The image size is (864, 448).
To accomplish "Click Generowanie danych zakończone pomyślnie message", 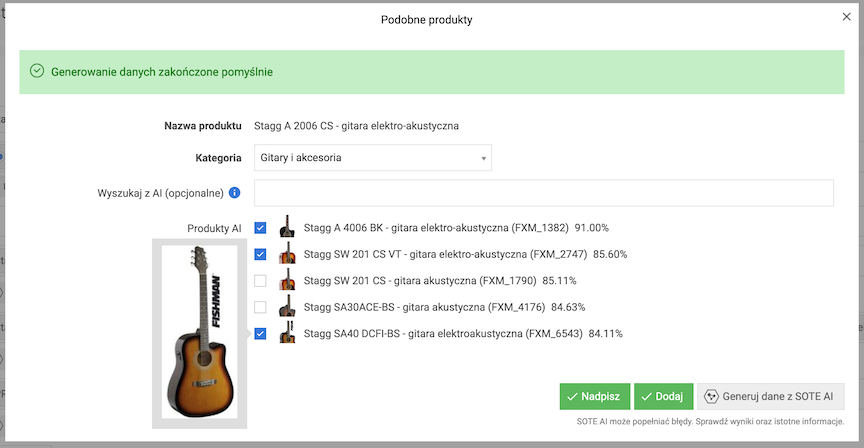I will 162,72.
